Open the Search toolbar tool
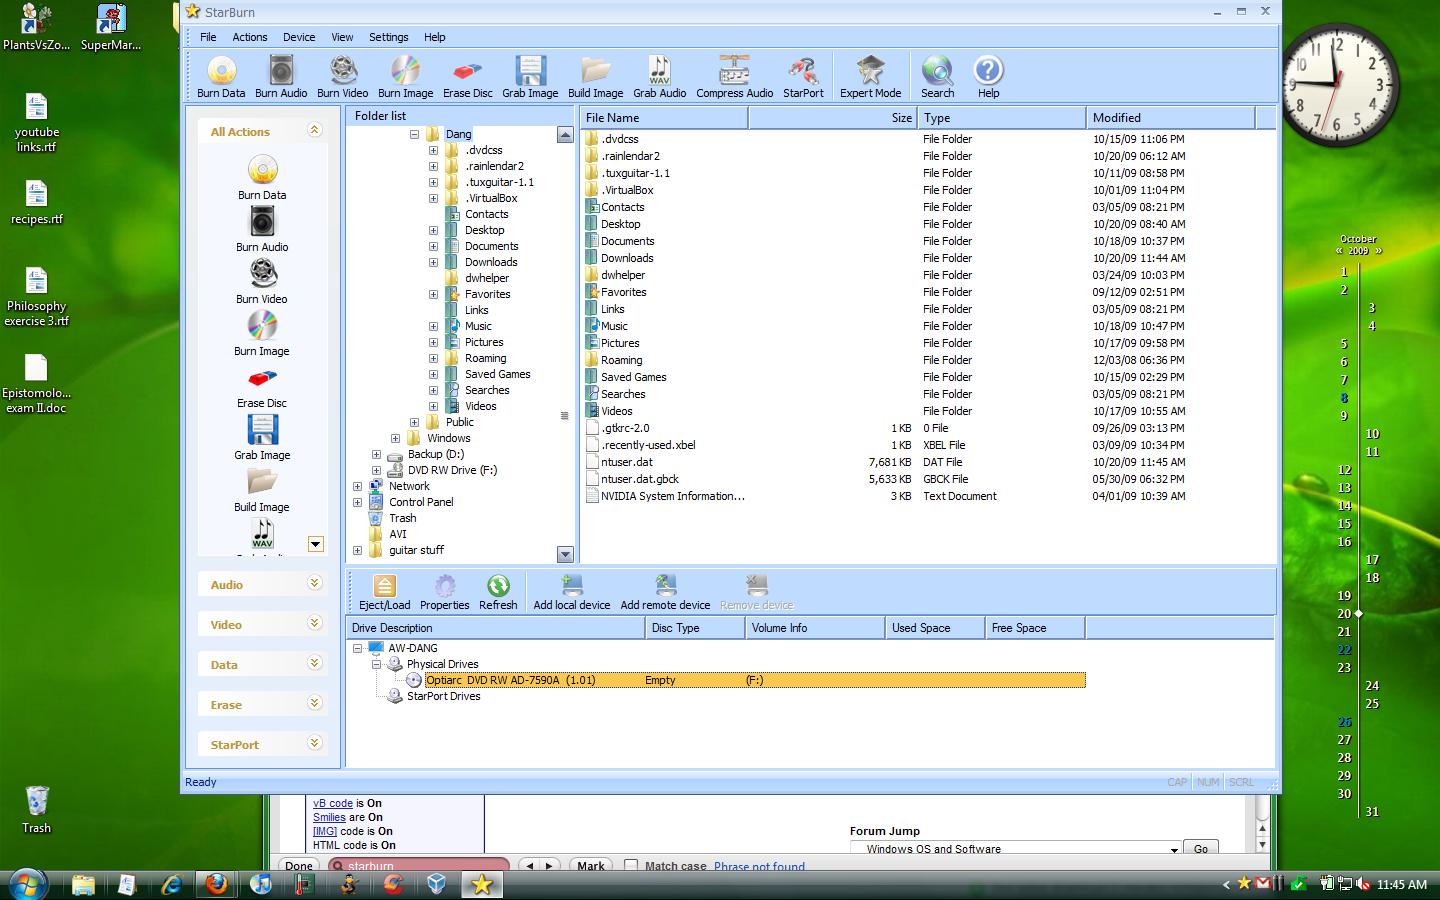Screen dimensions: 1440x900 [937, 77]
